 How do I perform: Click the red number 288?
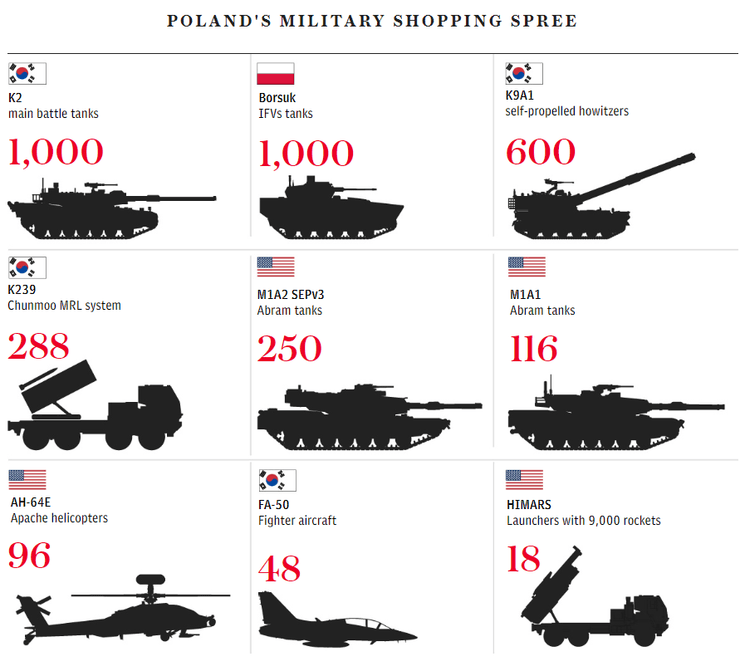39,346
